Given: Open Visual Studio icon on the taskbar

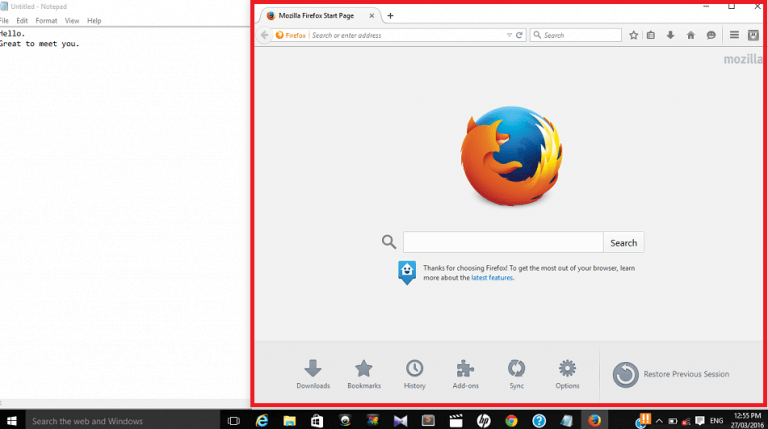Looking at the screenshot, I should pos(400,421).
